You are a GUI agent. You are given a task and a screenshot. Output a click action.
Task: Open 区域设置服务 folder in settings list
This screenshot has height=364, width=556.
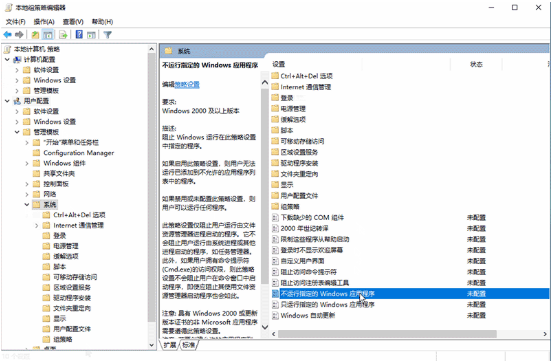click(299, 152)
